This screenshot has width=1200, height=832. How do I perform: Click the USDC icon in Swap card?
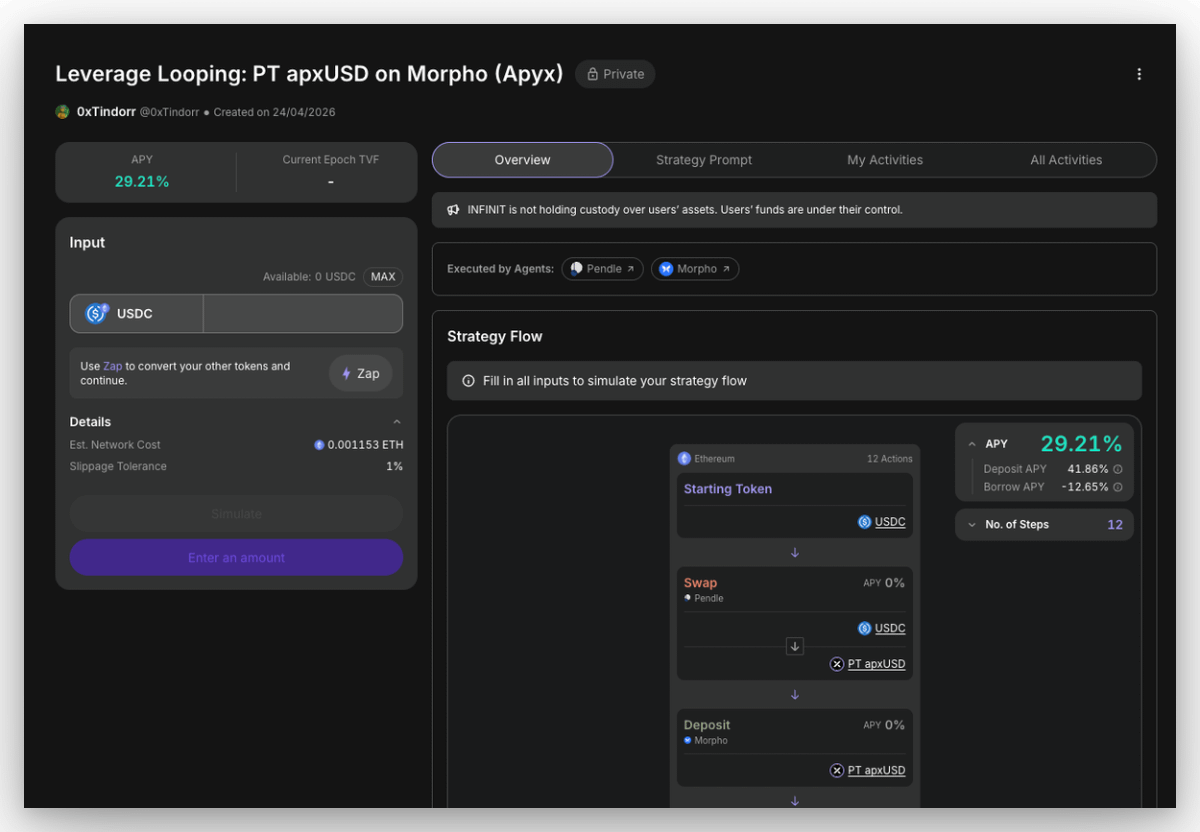(865, 628)
